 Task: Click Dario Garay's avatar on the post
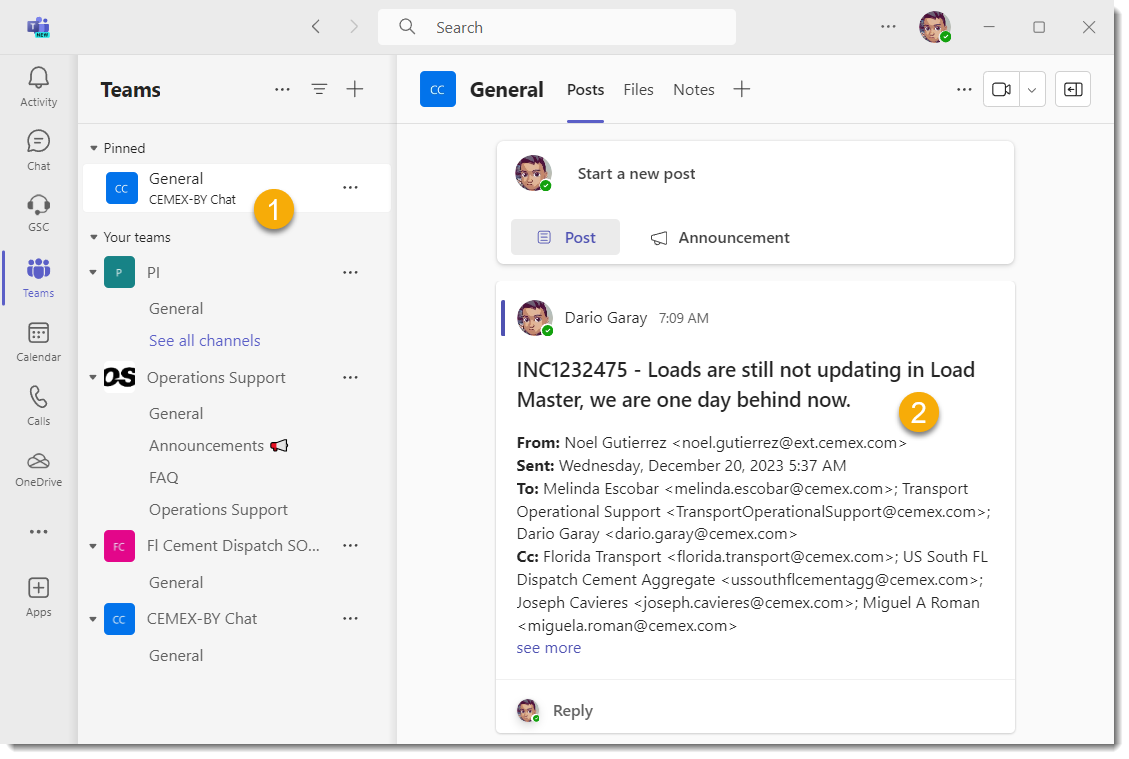click(534, 318)
